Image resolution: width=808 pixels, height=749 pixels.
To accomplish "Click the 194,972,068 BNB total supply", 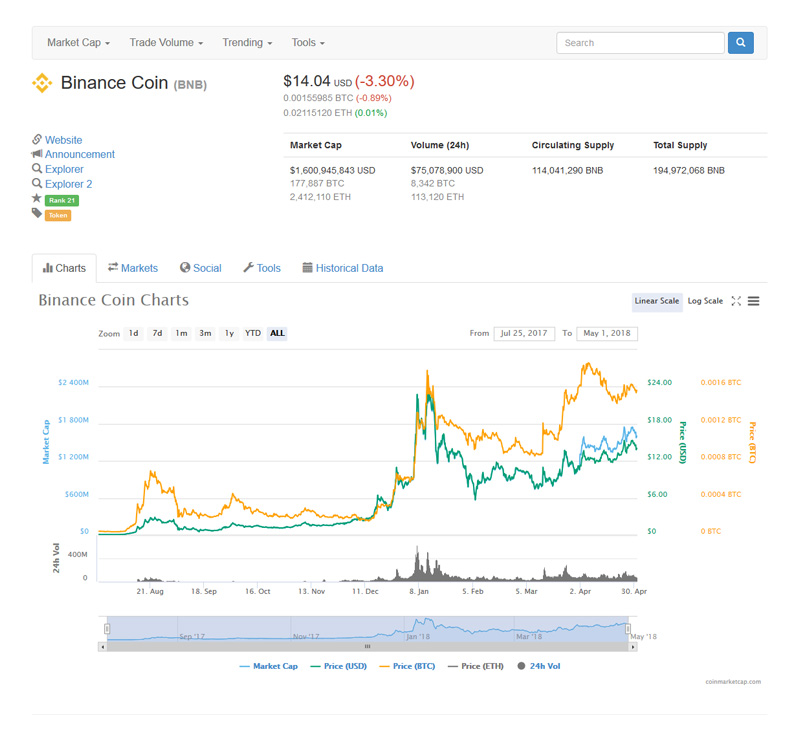I will tap(689, 171).
